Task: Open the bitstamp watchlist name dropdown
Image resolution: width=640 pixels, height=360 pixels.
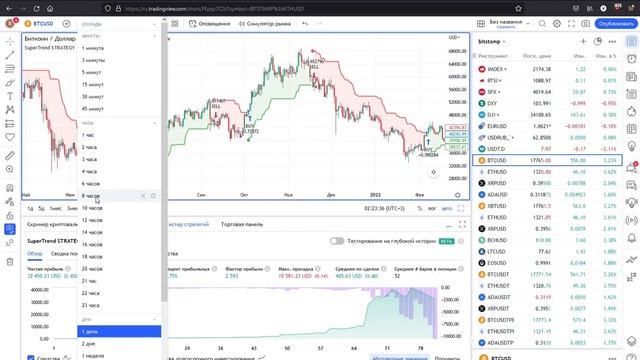Action: click(x=492, y=41)
